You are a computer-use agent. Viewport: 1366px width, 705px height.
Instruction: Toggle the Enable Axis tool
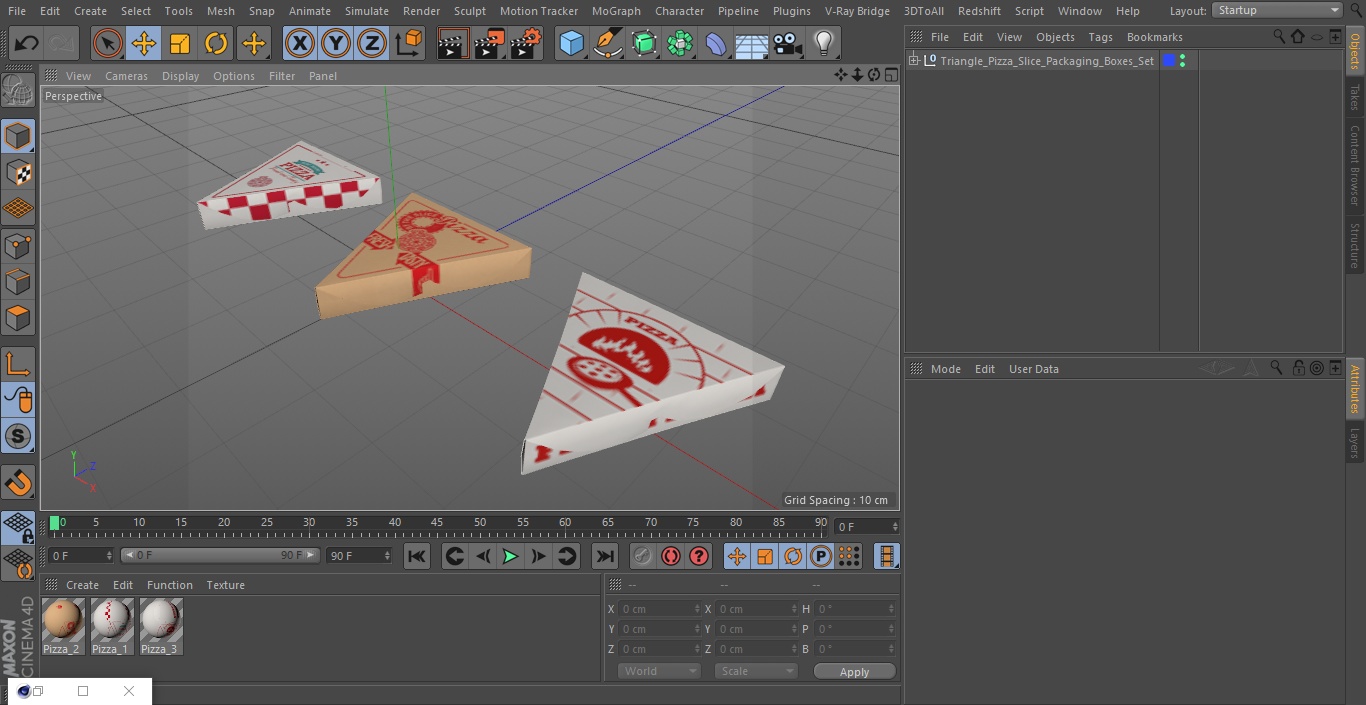tap(18, 365)
